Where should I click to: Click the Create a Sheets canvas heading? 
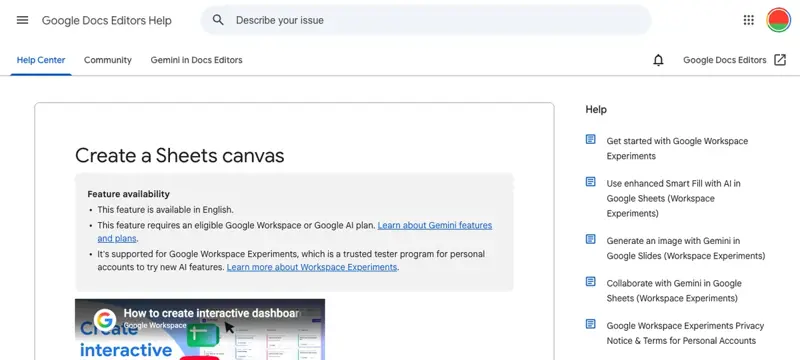(x=180, y=156)
